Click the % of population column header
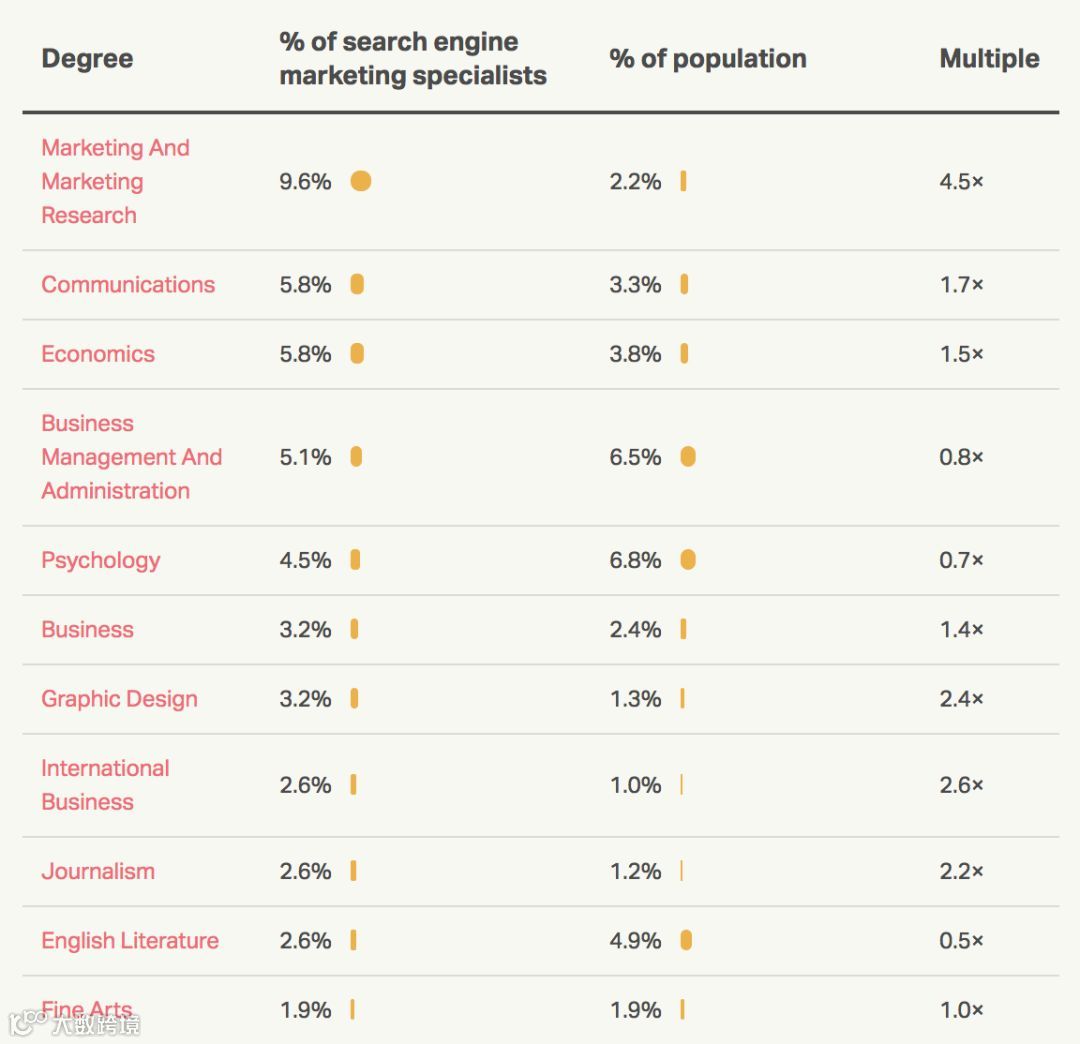This screenshot has width=1080, height=1044. [x=708, y=59]
